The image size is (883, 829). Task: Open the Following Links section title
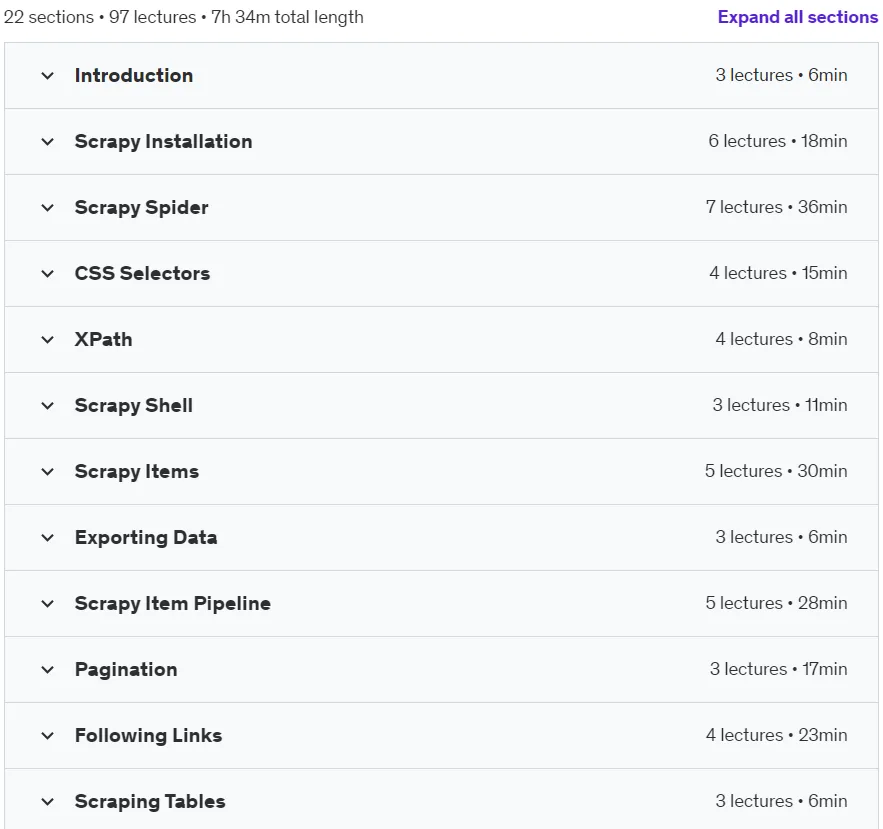[148, 736]
